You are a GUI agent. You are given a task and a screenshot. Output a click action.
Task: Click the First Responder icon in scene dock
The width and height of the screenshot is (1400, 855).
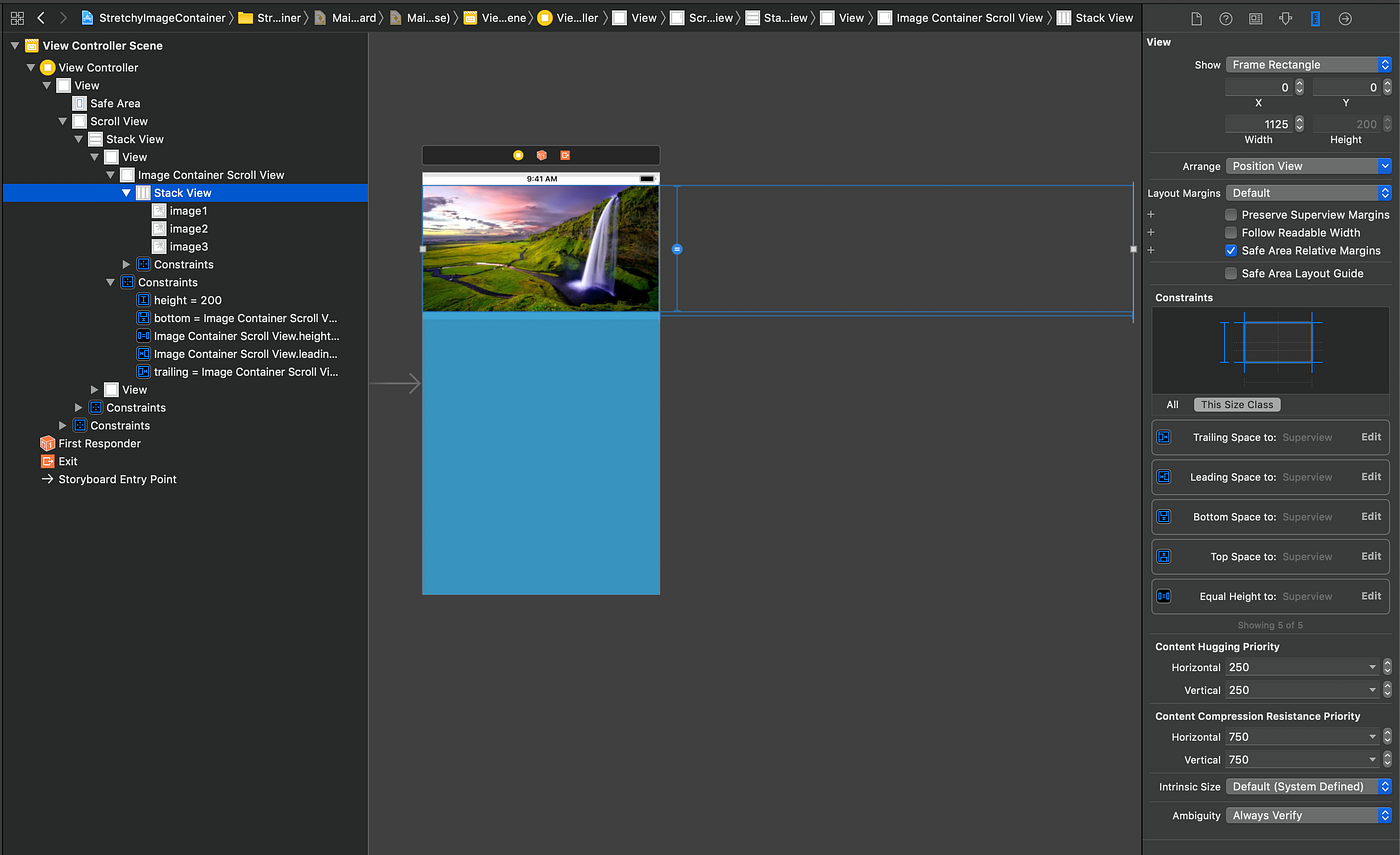click(541, 155)
